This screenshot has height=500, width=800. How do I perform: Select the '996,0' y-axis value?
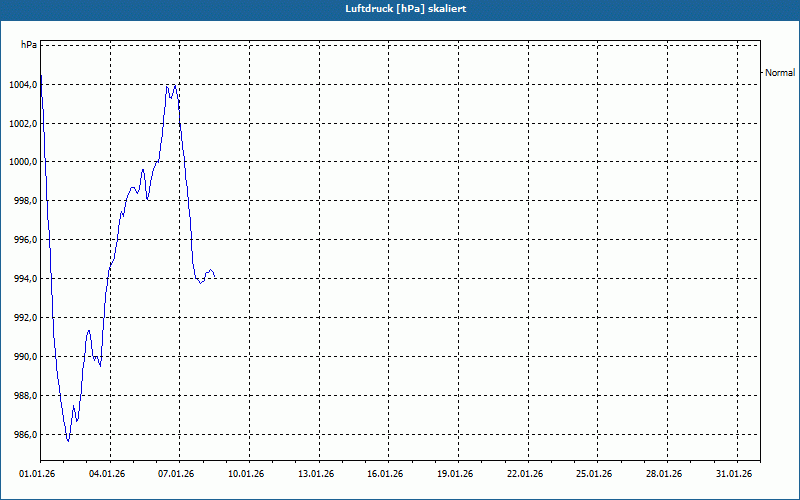(x=25, y=240)
